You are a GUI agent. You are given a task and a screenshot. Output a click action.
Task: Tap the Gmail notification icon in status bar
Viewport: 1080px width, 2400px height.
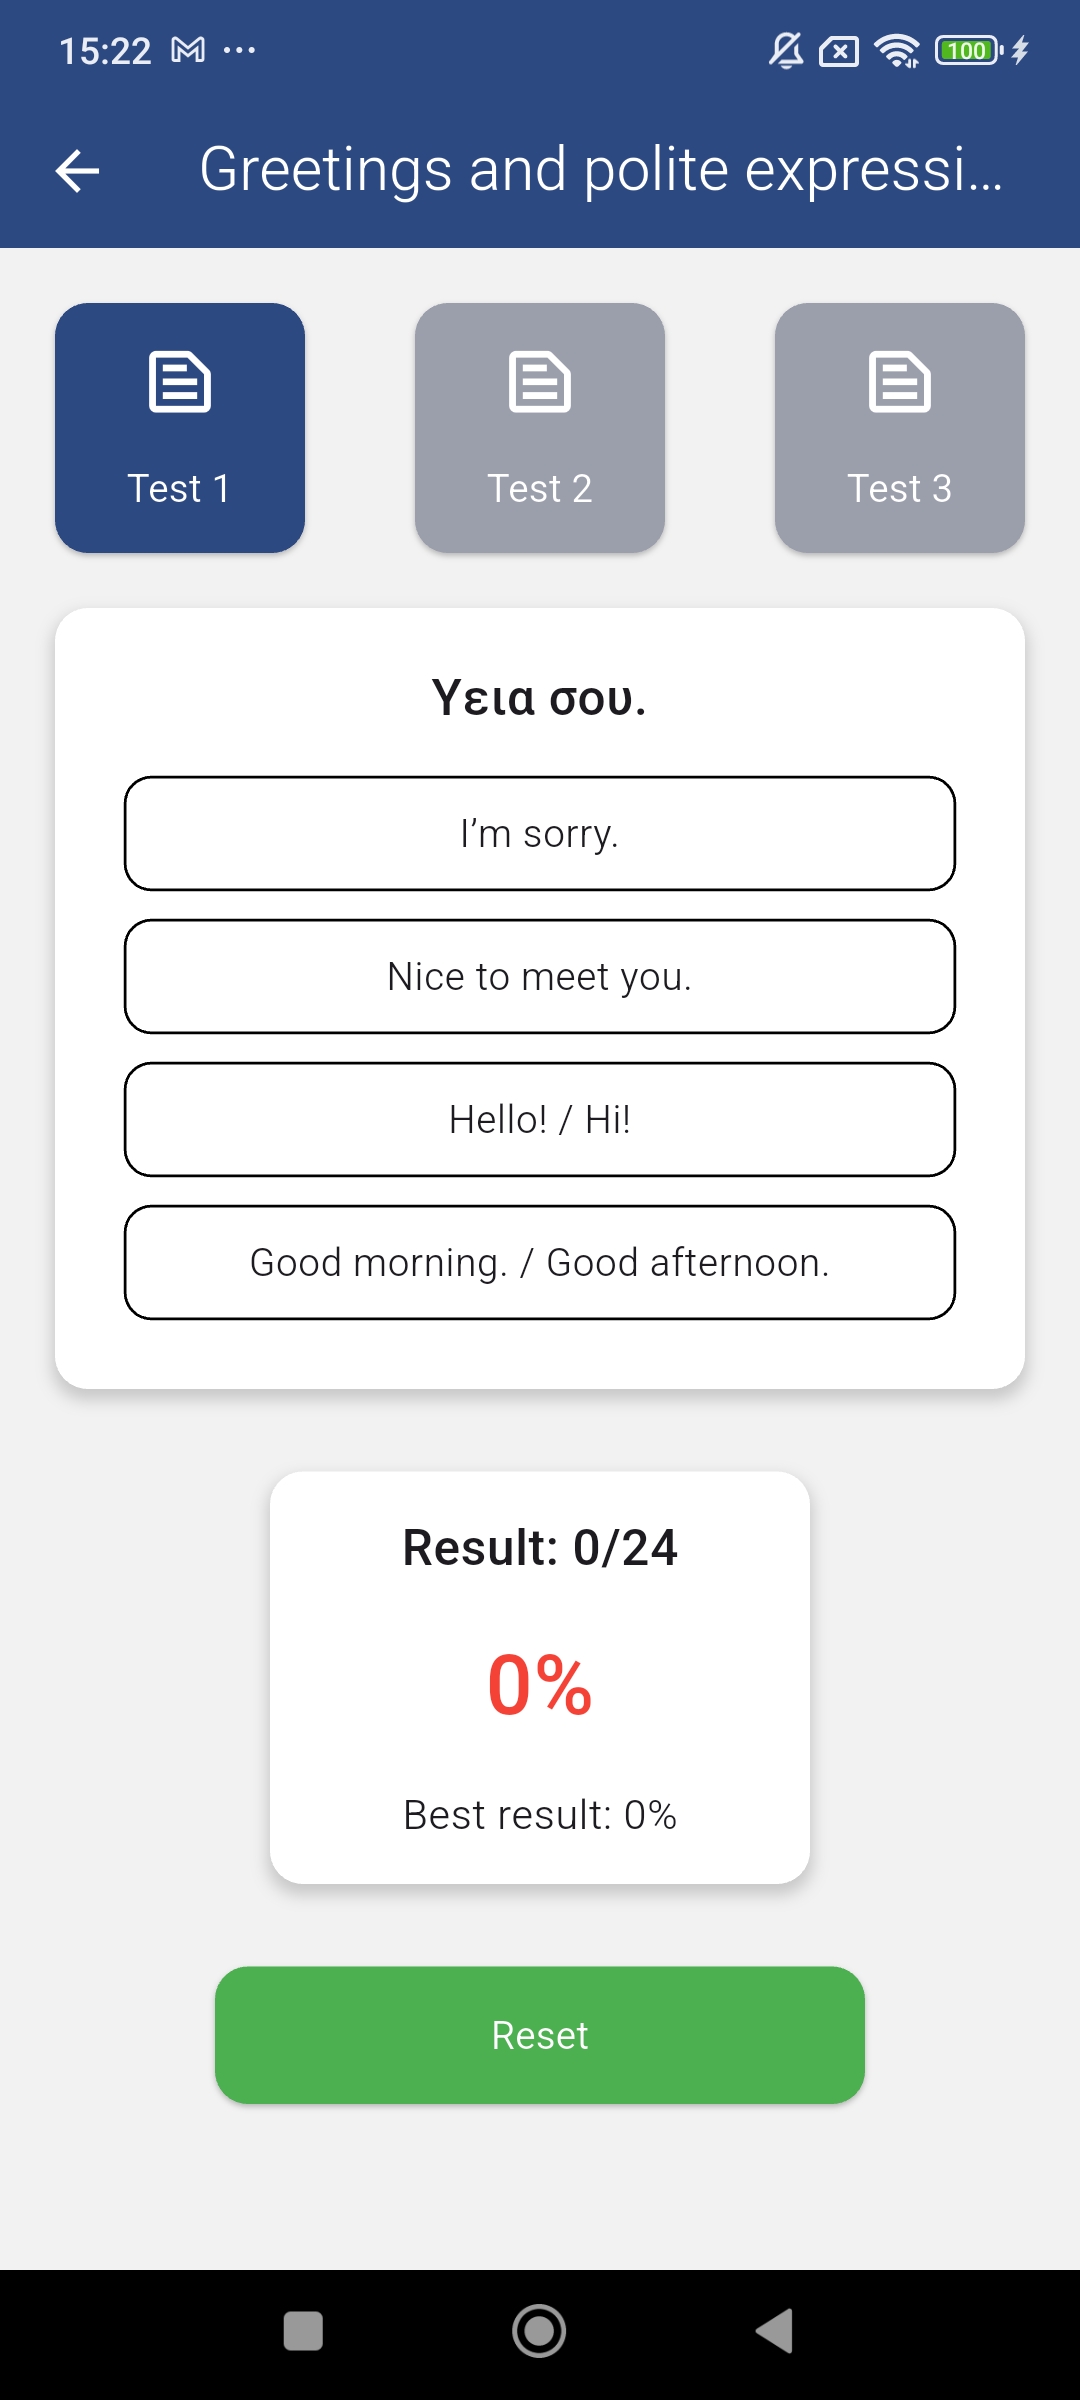tap(188, 50)
